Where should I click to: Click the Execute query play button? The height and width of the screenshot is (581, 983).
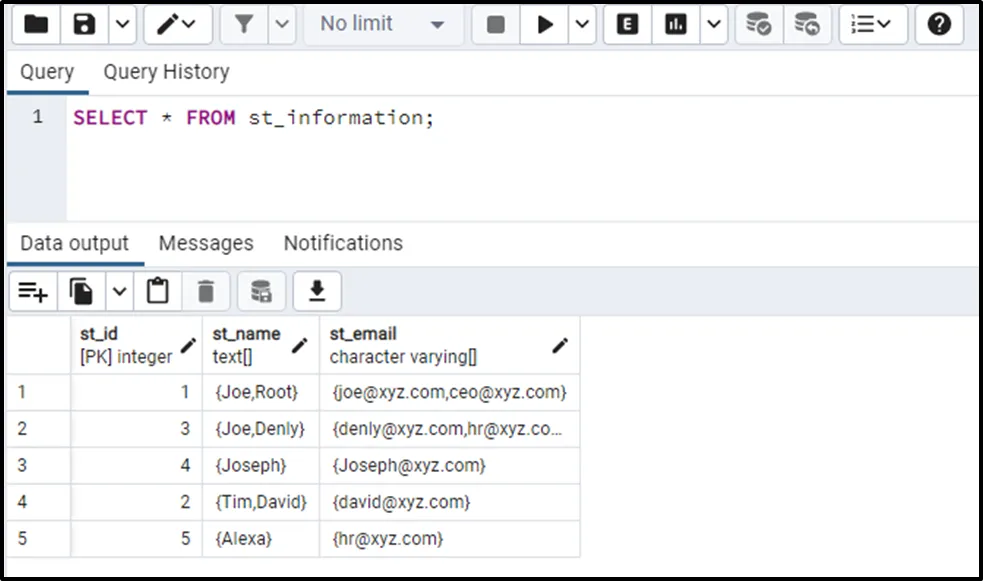pos(545,25)
